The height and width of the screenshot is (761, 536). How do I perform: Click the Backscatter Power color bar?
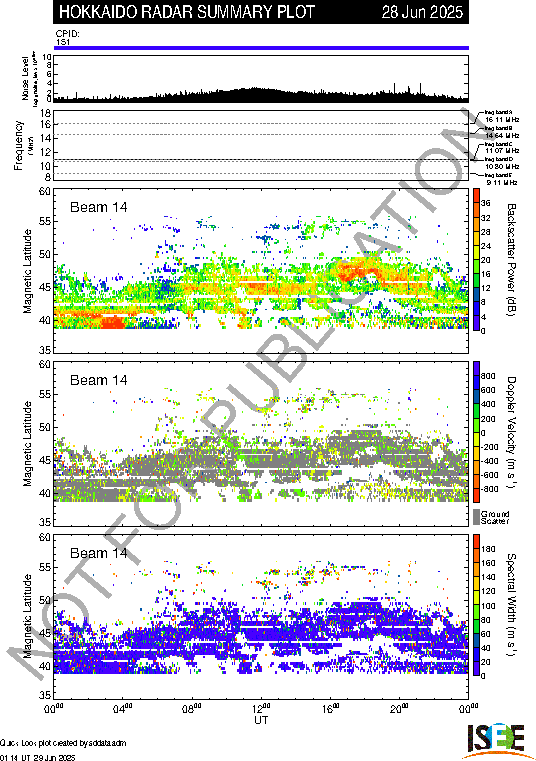pyautogui.click(x=476, y=260)
